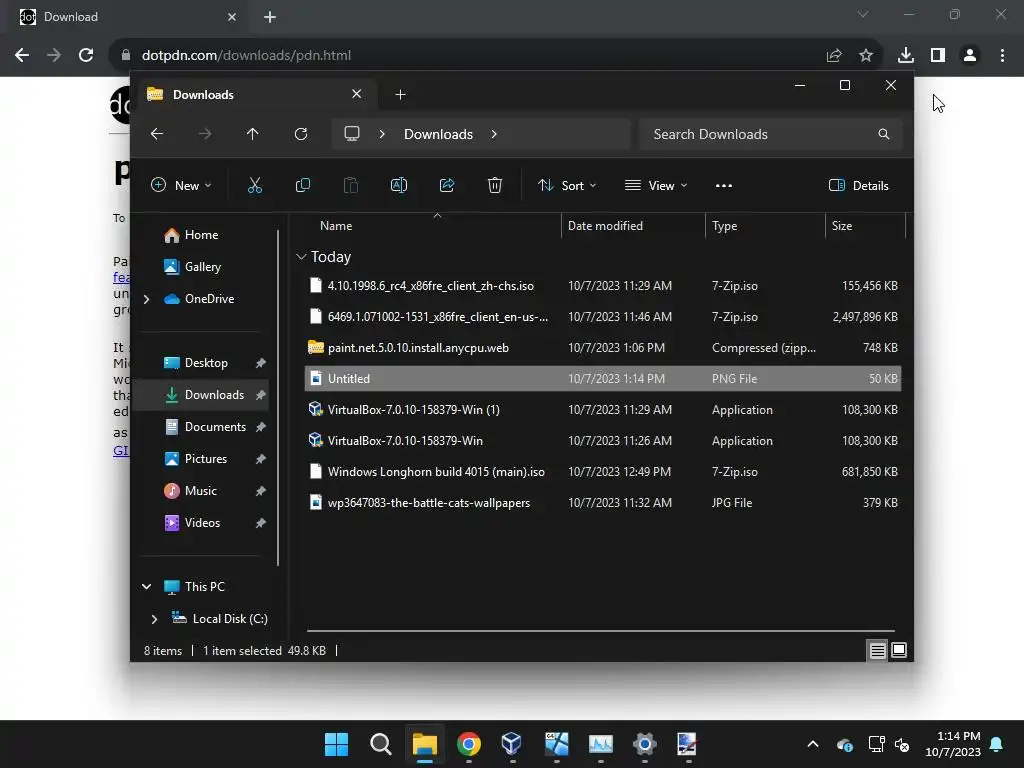Open the View dropdown menu
1024x768 pixels.
coord(656,185)
